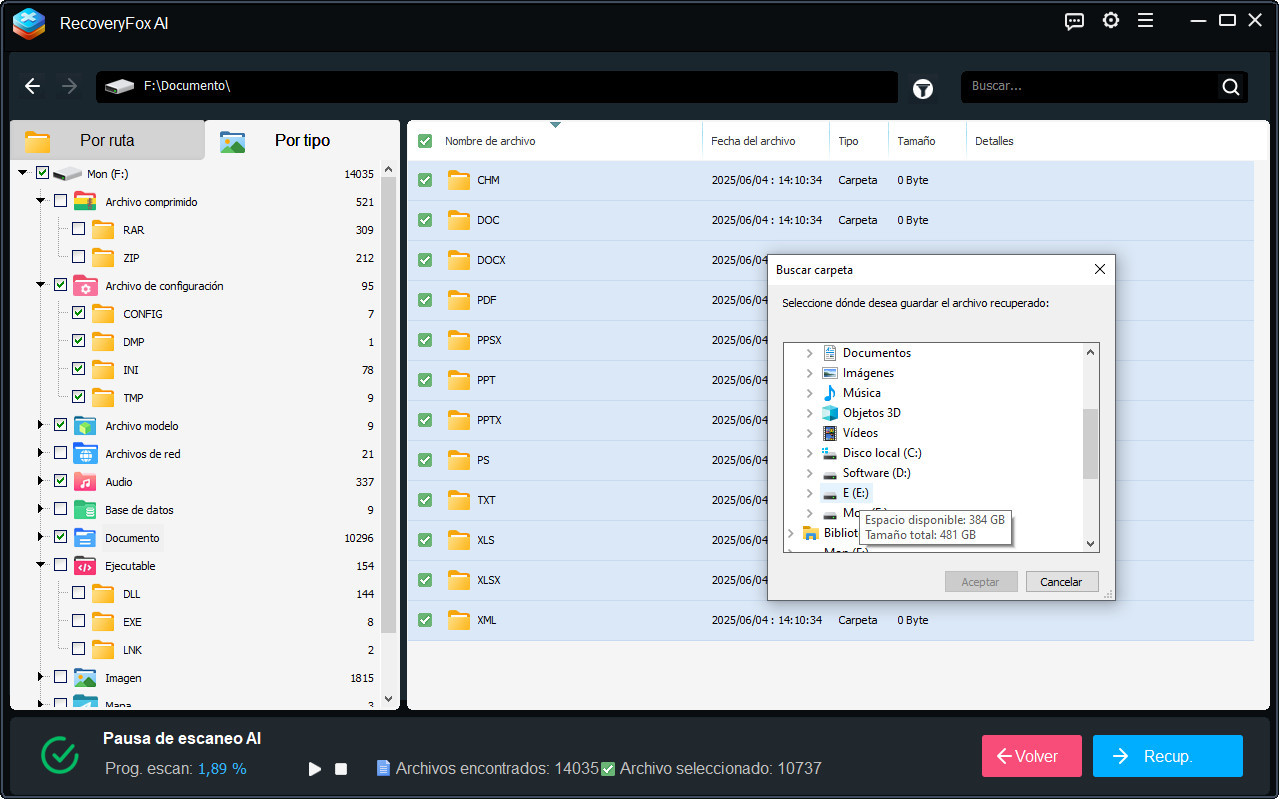Resume scan with the play button
This screenshot has height=799, width=1279.
pos(315,769)
